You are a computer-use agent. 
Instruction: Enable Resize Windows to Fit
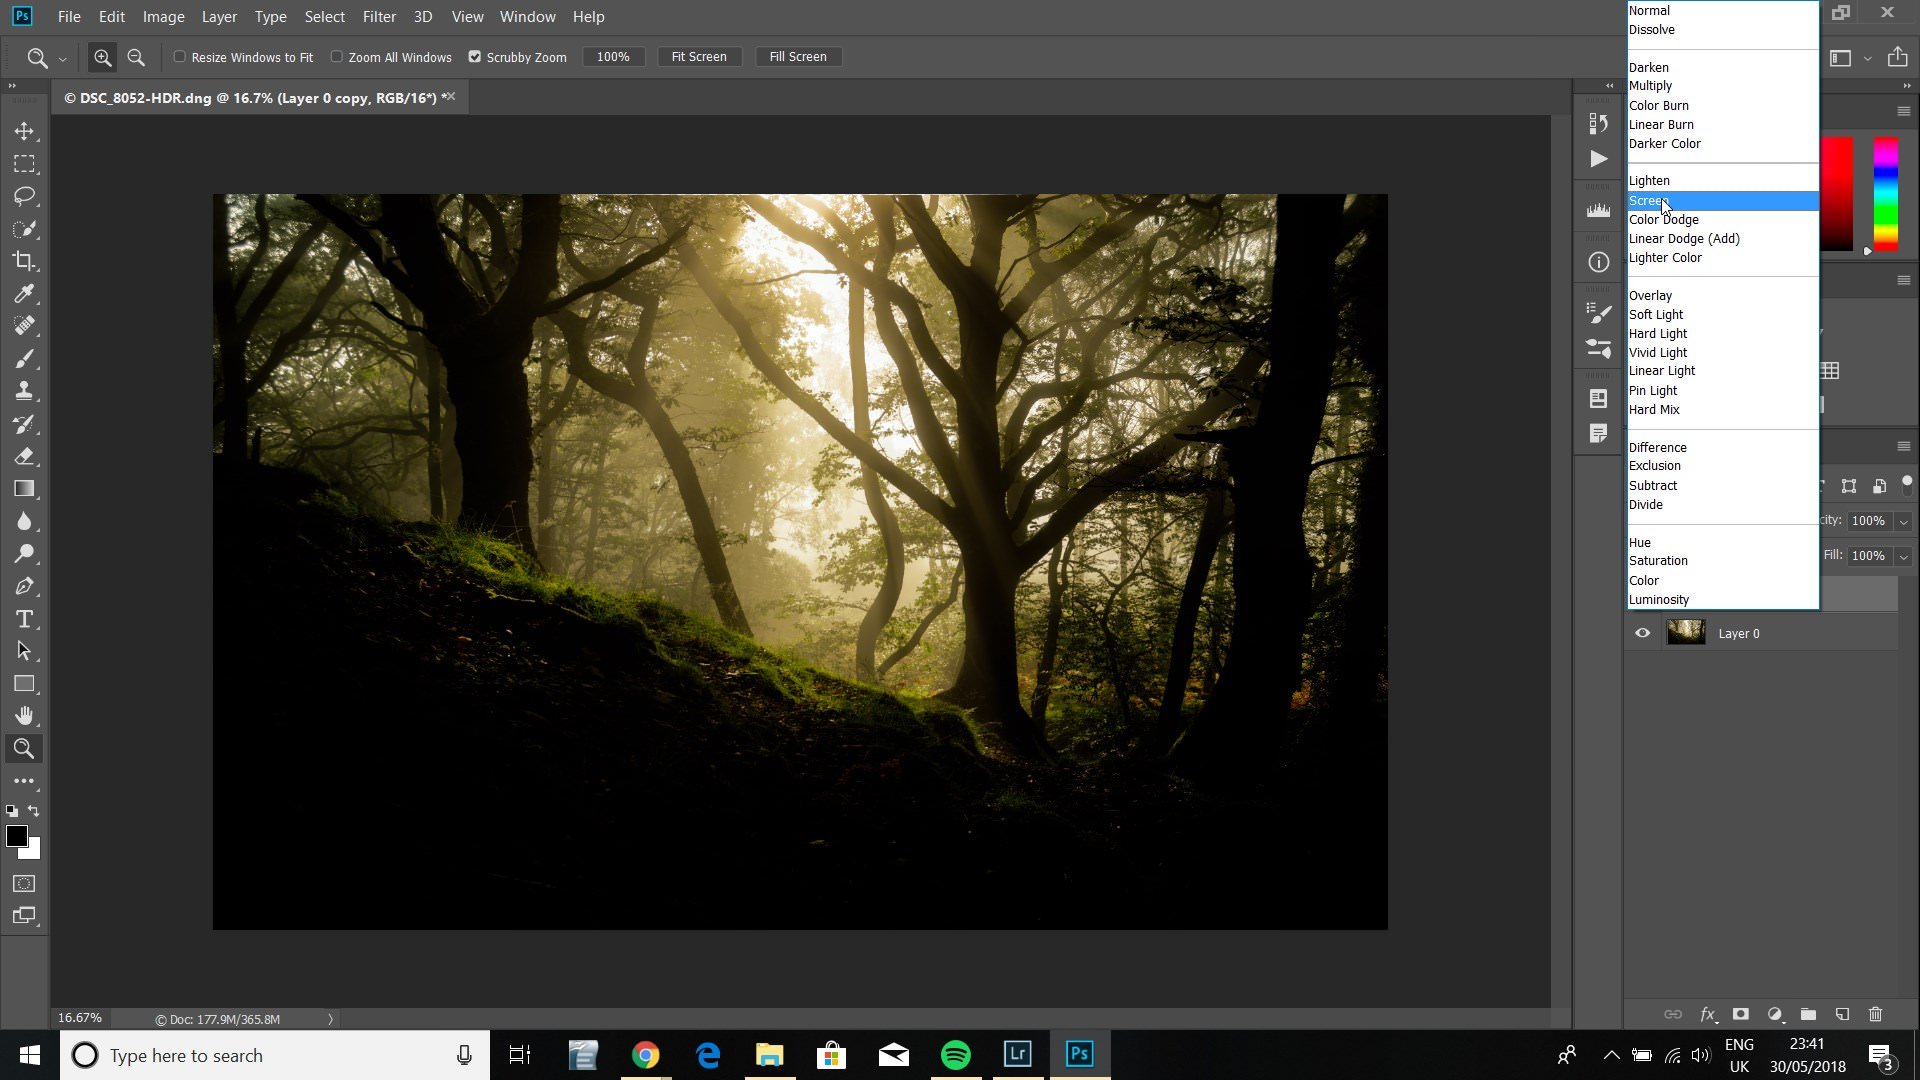point(179,56)
